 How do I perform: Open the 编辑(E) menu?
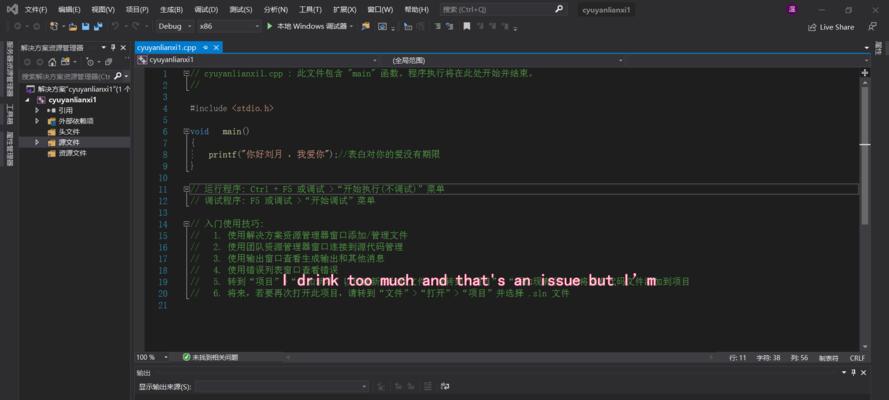(x=69, y=10)
